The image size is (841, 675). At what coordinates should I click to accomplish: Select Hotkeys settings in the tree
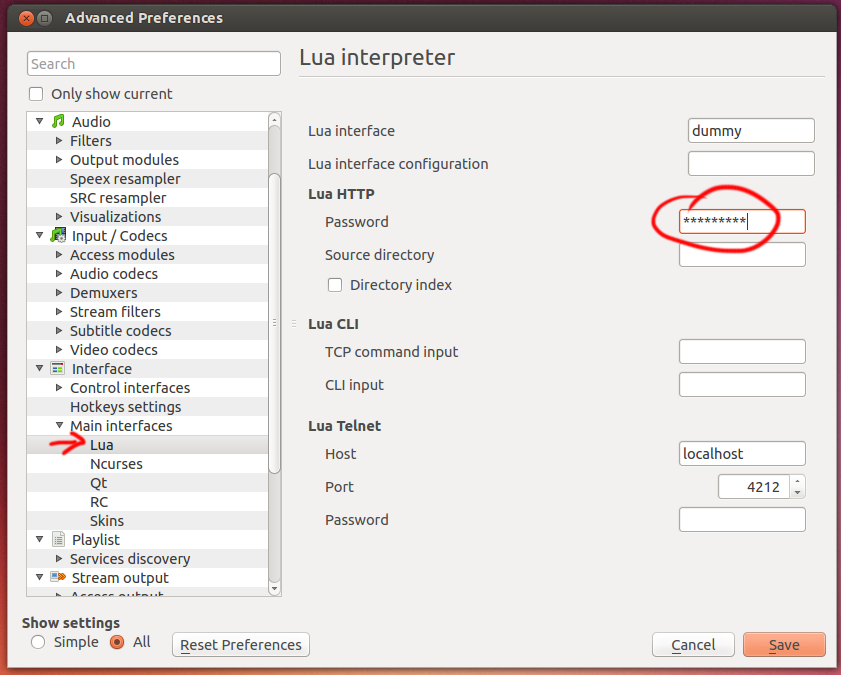click(x=125, y=407)
